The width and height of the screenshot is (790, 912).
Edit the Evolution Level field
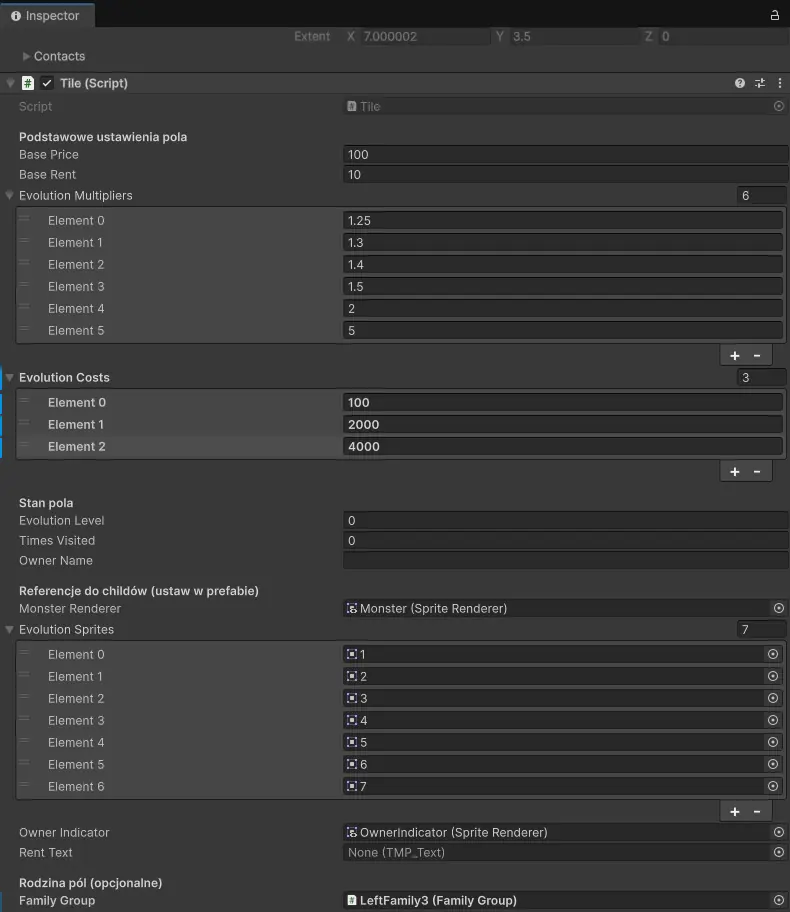tap(565, 521)
